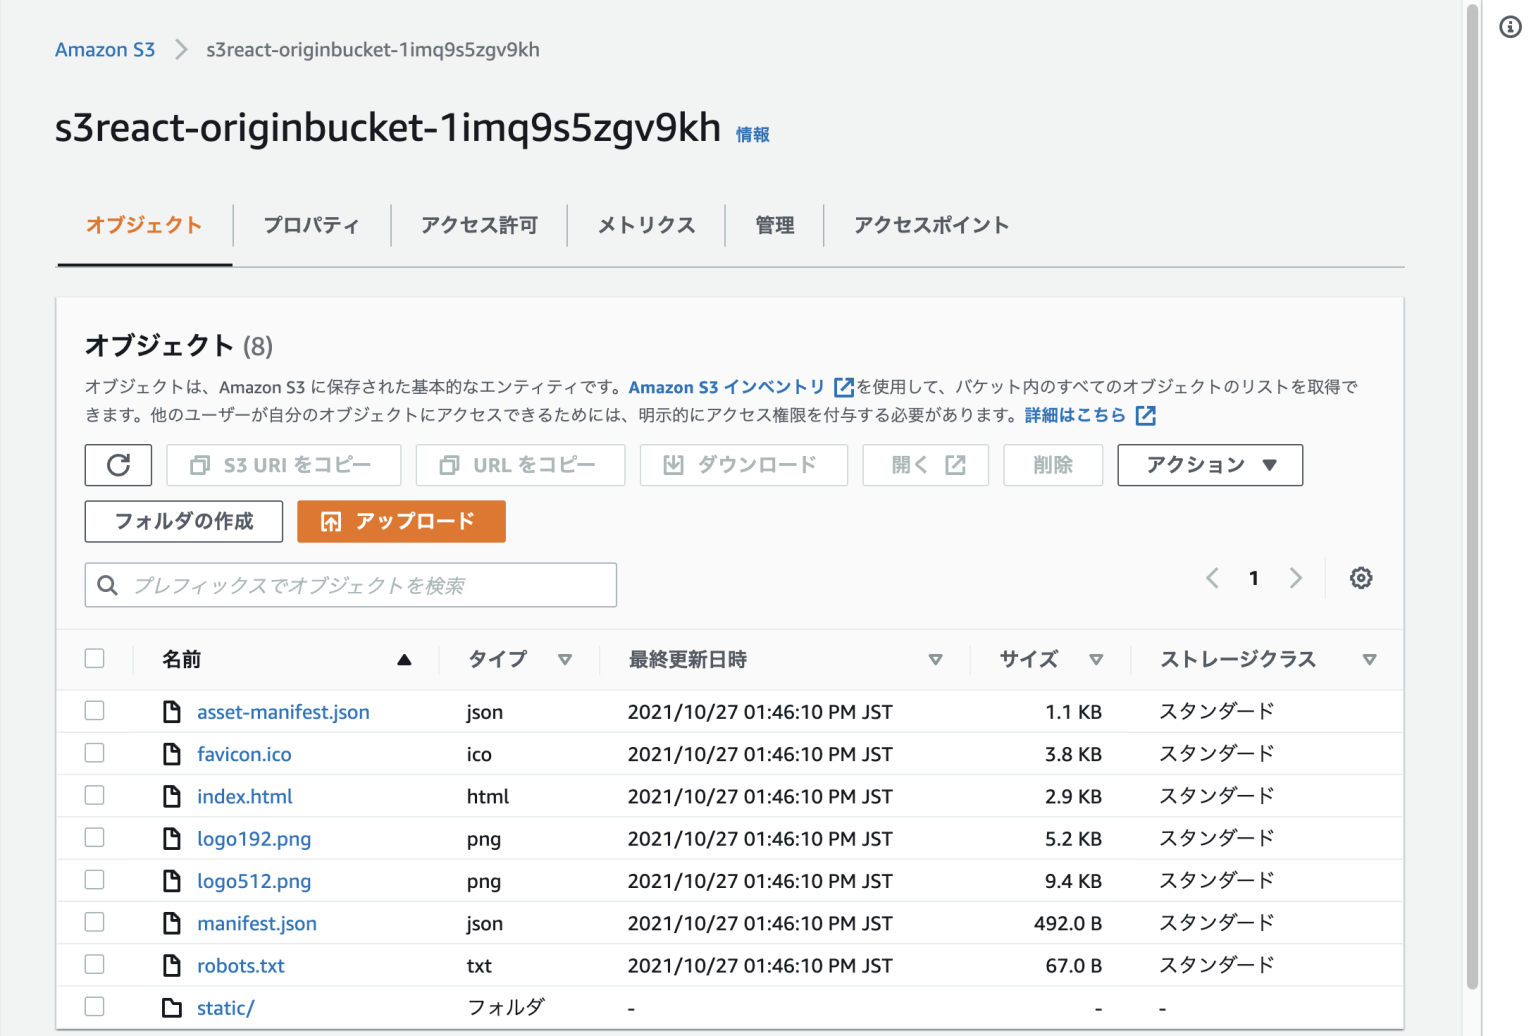This screenshot has width=1536, height=1036.
Task: Check the row checkbox for manifest.json
Action: coord(94,922)
